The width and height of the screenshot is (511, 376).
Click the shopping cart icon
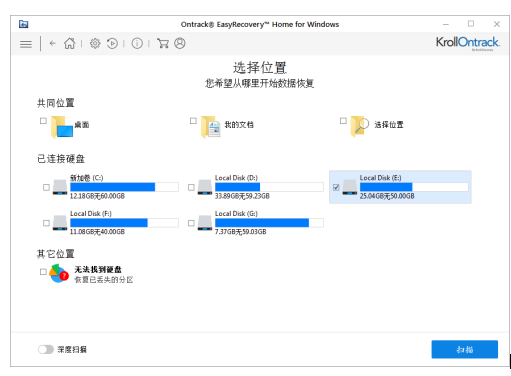pyautogui.click(x=163, y=43)
